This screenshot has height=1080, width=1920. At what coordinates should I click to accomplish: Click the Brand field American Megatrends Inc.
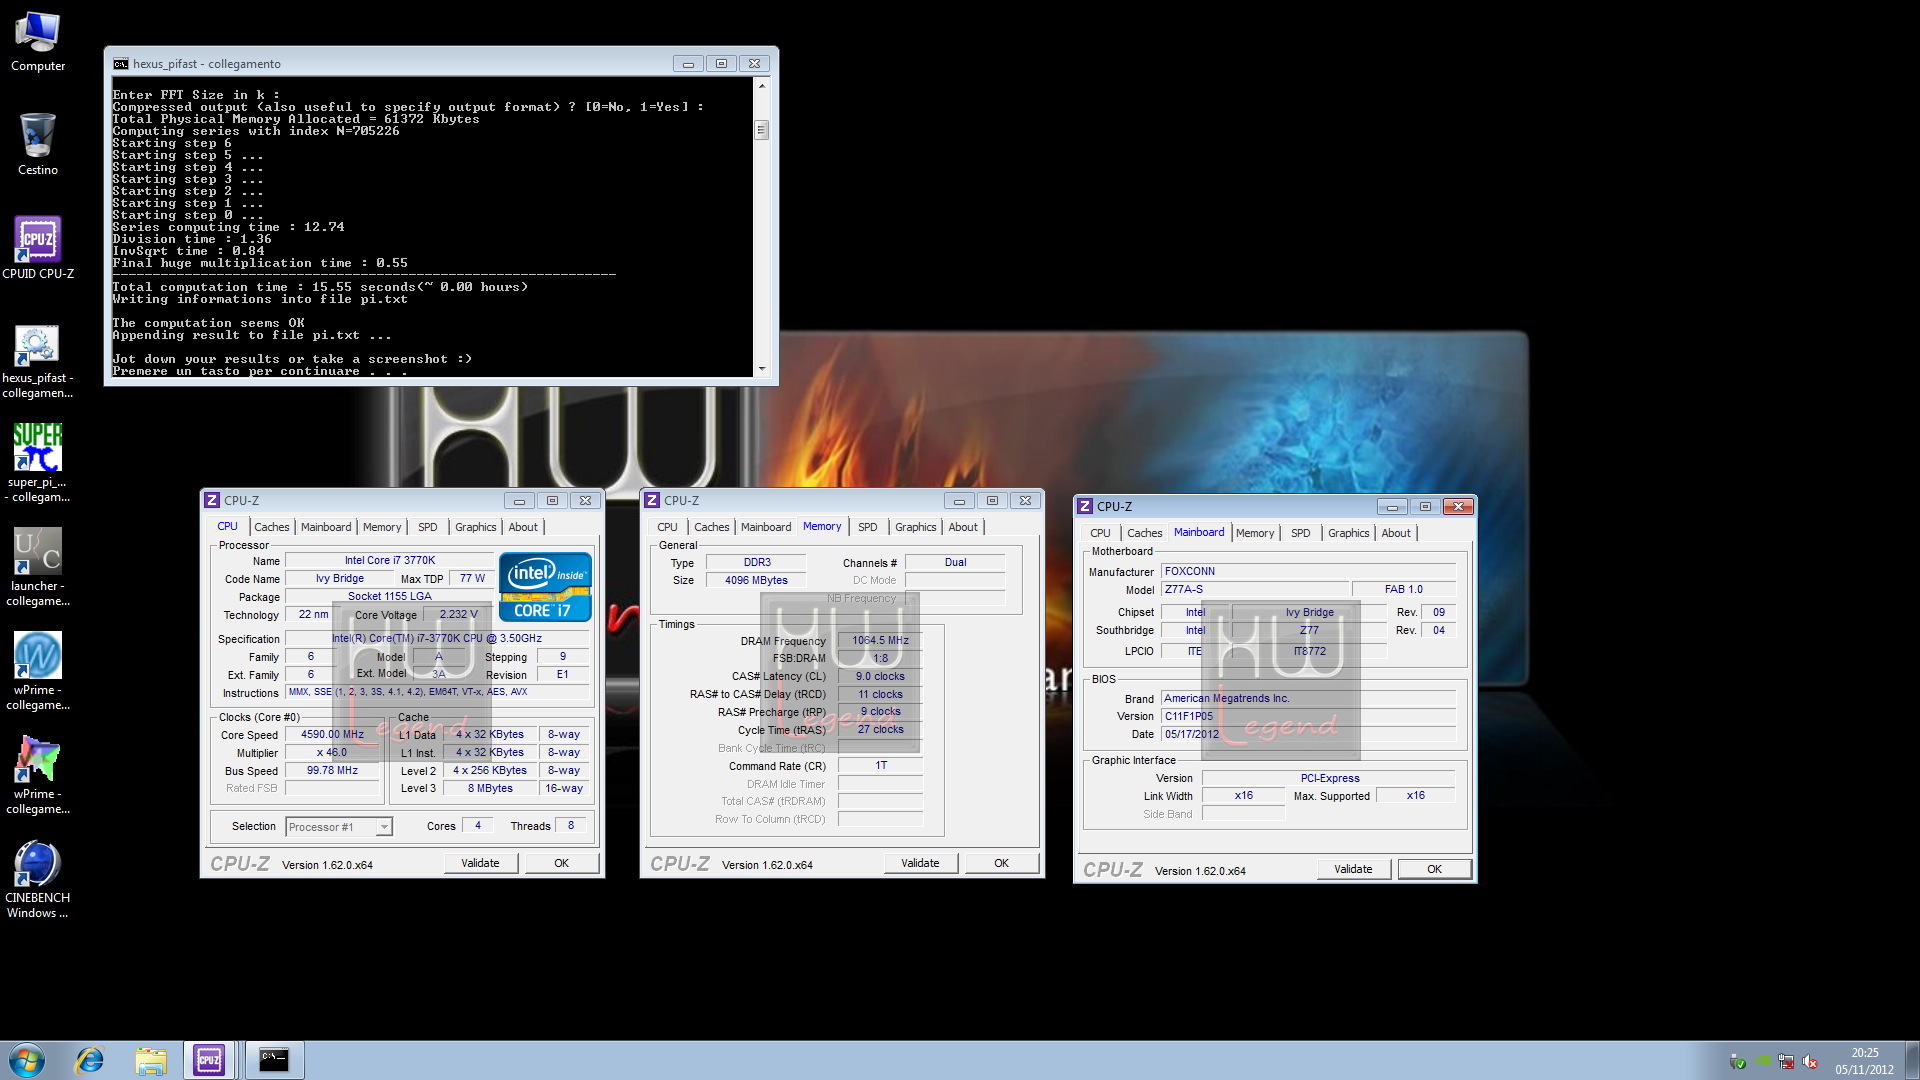coord(1309,698)
